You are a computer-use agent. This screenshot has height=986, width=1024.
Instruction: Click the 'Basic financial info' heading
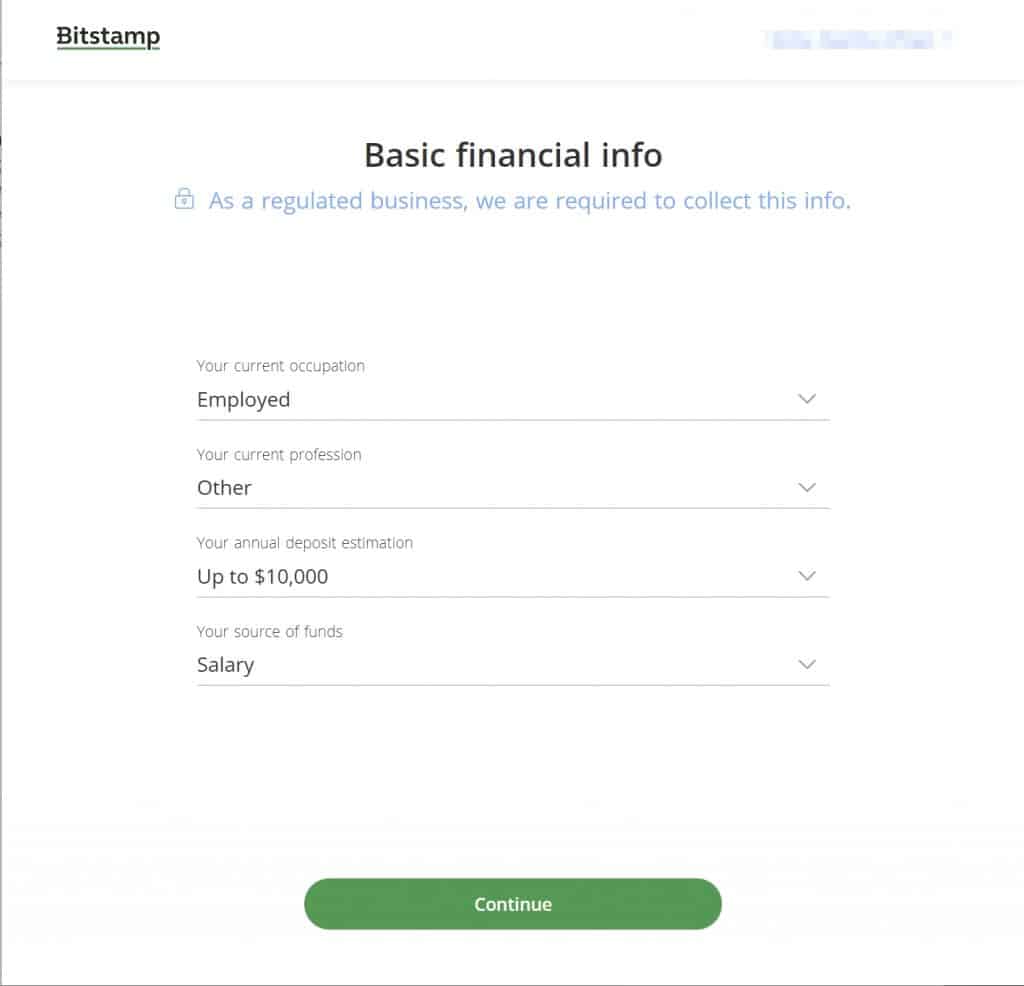tap(512, 156)
